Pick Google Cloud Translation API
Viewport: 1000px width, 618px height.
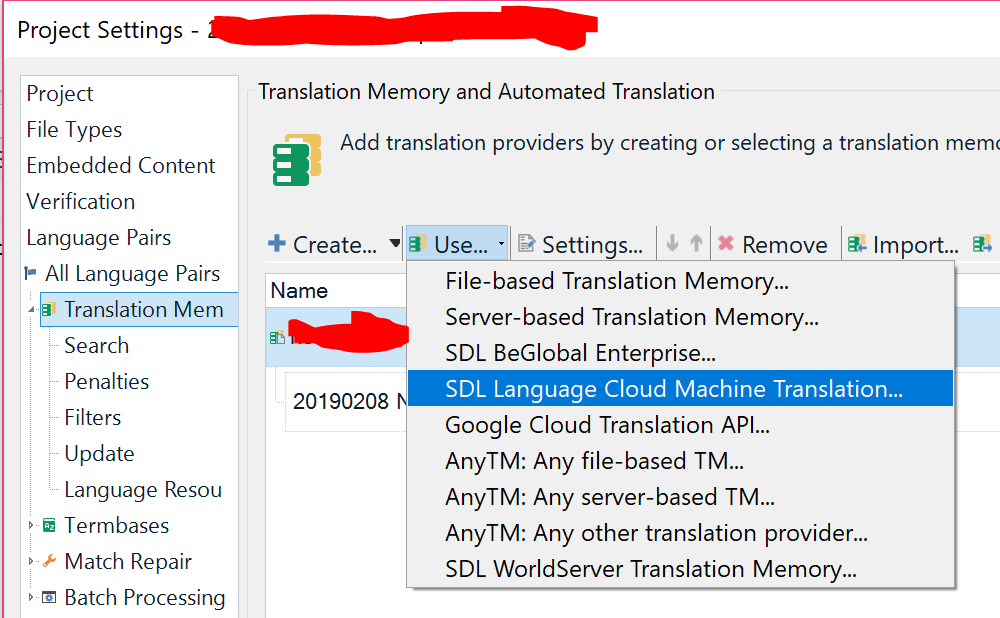click(680, 425)
